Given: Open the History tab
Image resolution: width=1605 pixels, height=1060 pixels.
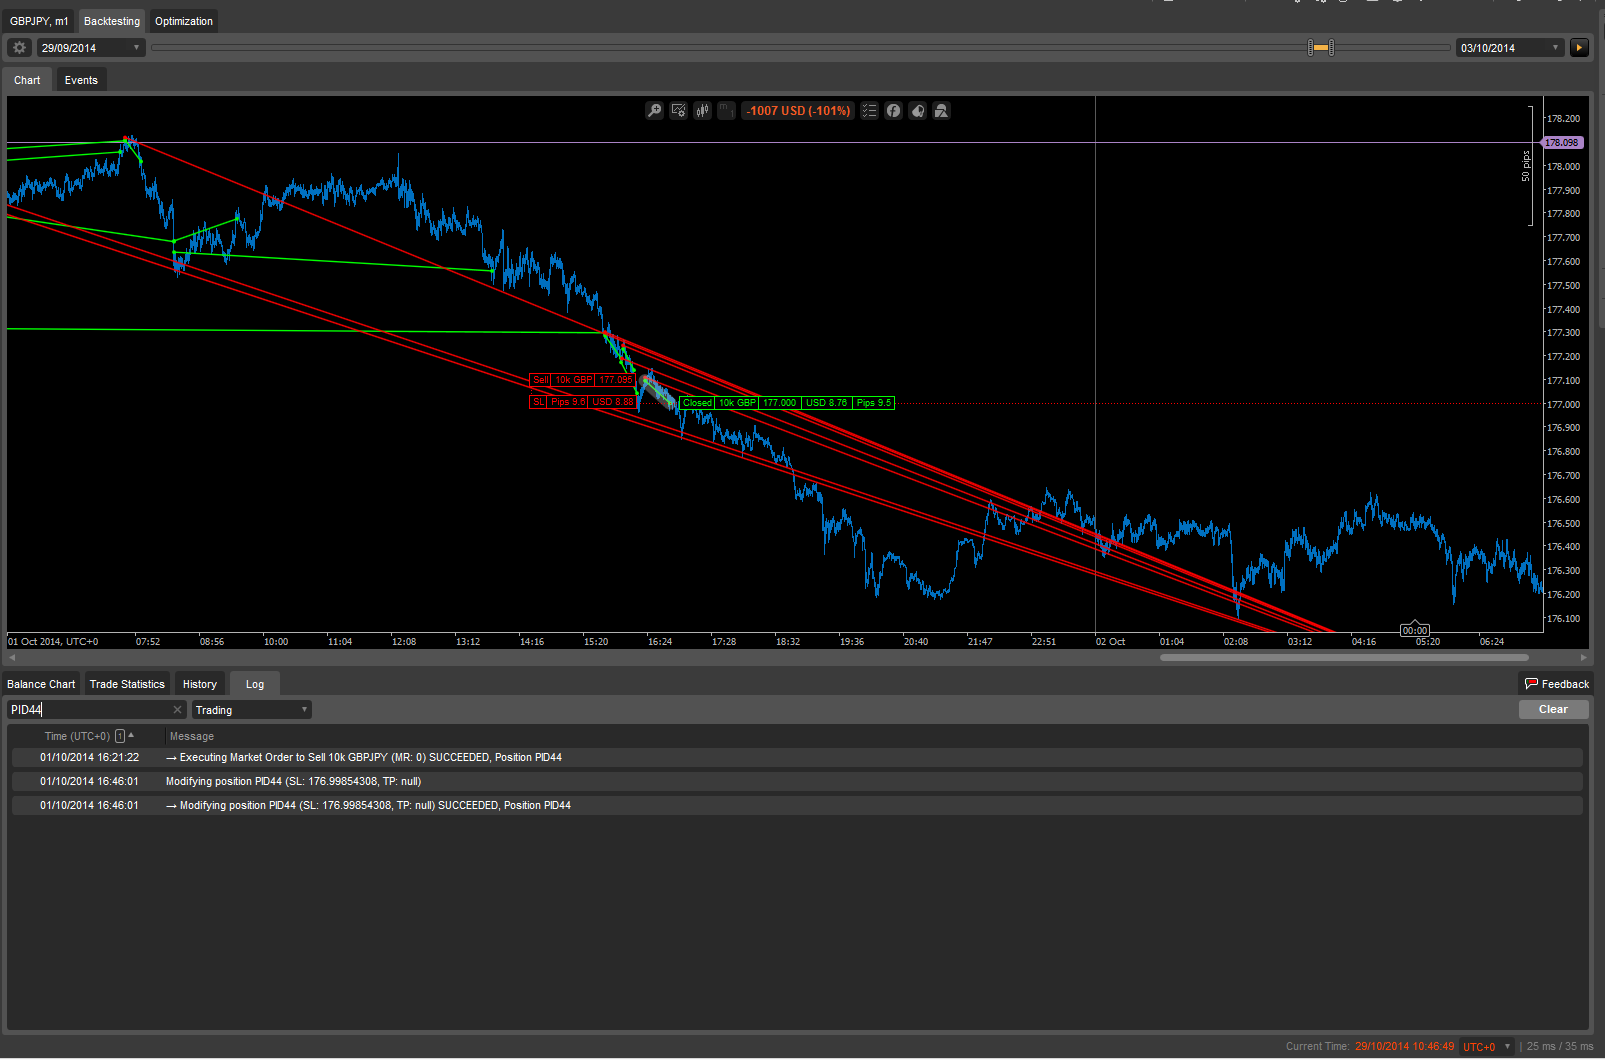Looking at the screenshot, I should pyautogui.click(x=200, y=684).
